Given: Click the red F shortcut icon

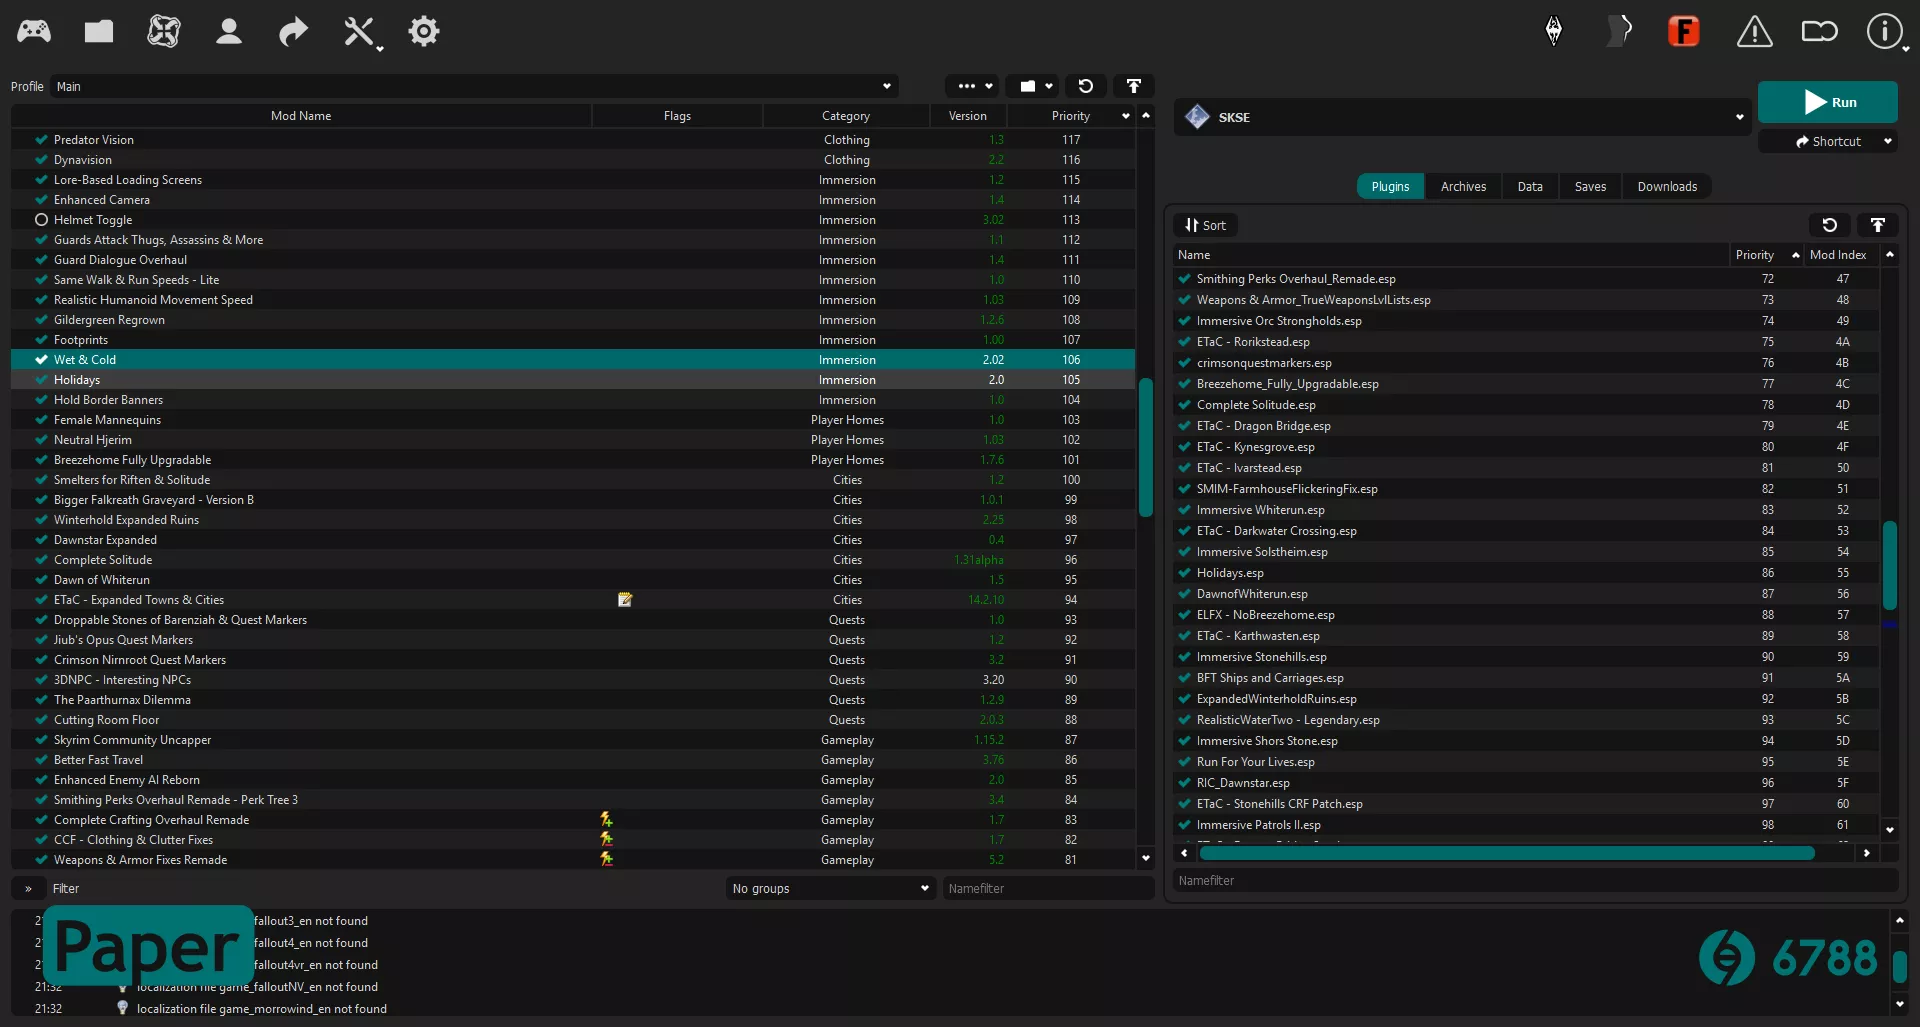Looking at the screenshot, I should coord(1684,31).
